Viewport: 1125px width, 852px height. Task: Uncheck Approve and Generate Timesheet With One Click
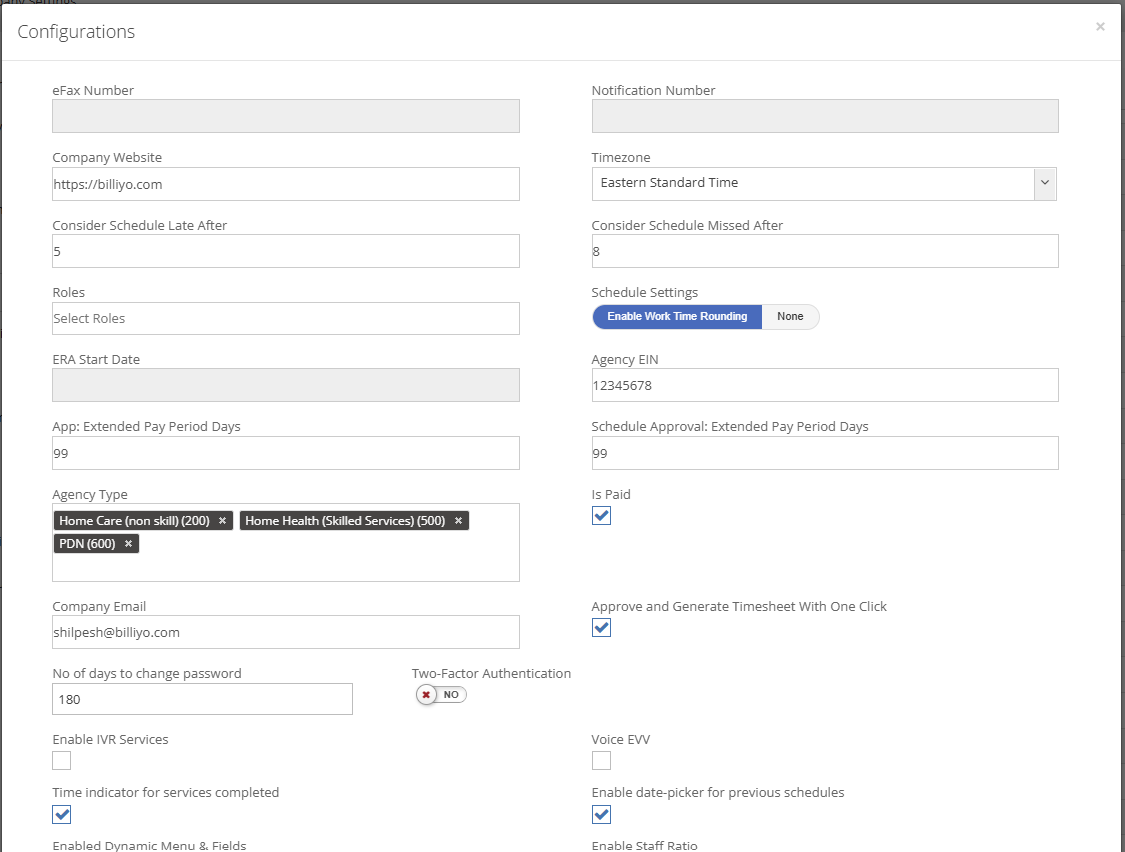click(x=601, y=628)
